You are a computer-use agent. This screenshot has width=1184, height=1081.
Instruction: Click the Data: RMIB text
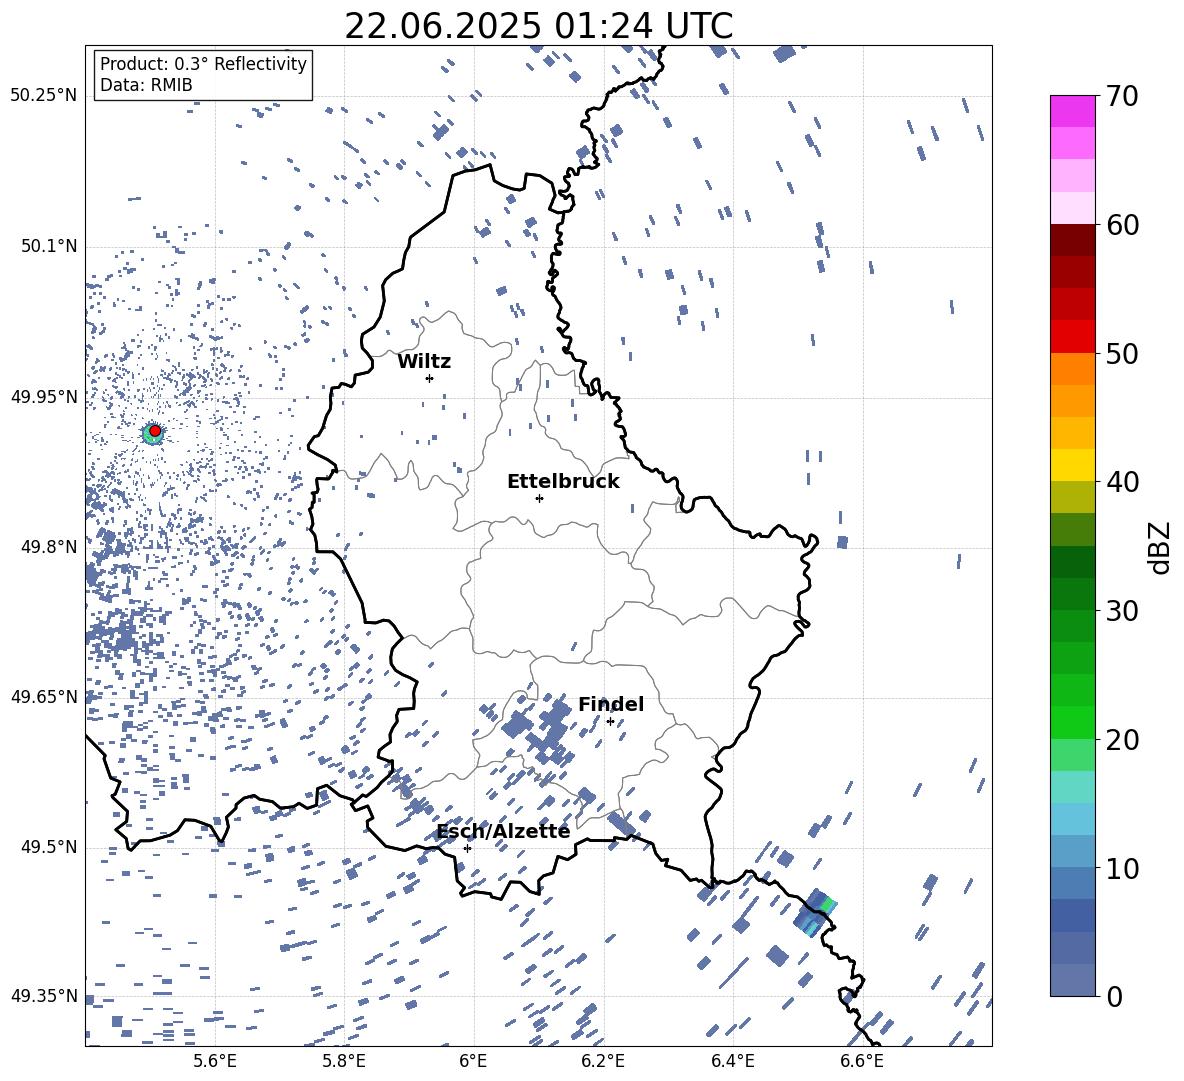(x=146, y=85)
